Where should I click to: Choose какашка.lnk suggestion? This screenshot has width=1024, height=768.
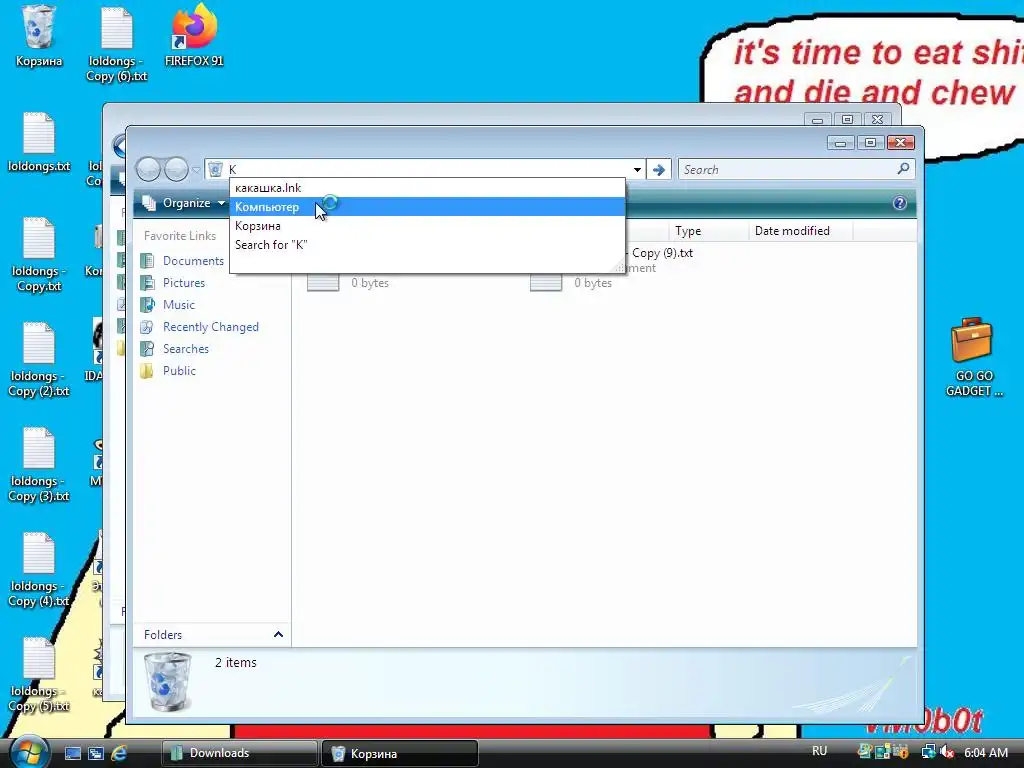(x=427, y=188)
